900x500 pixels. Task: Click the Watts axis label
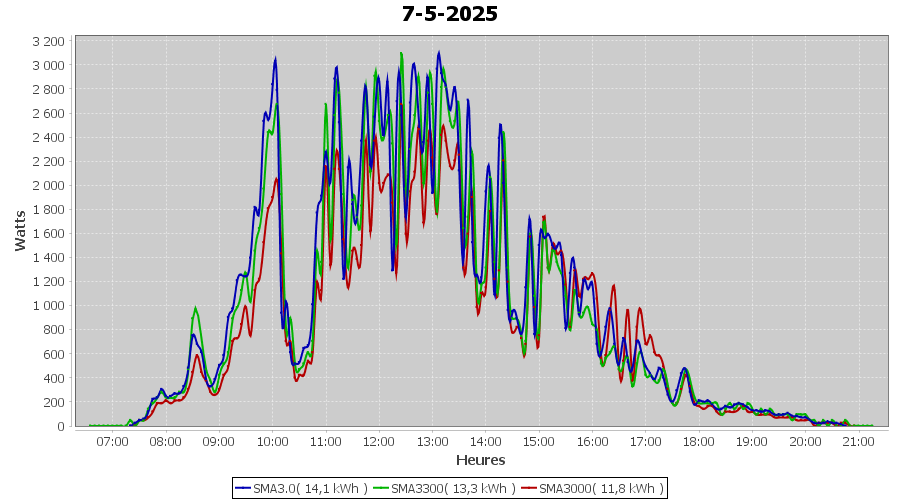20,231
